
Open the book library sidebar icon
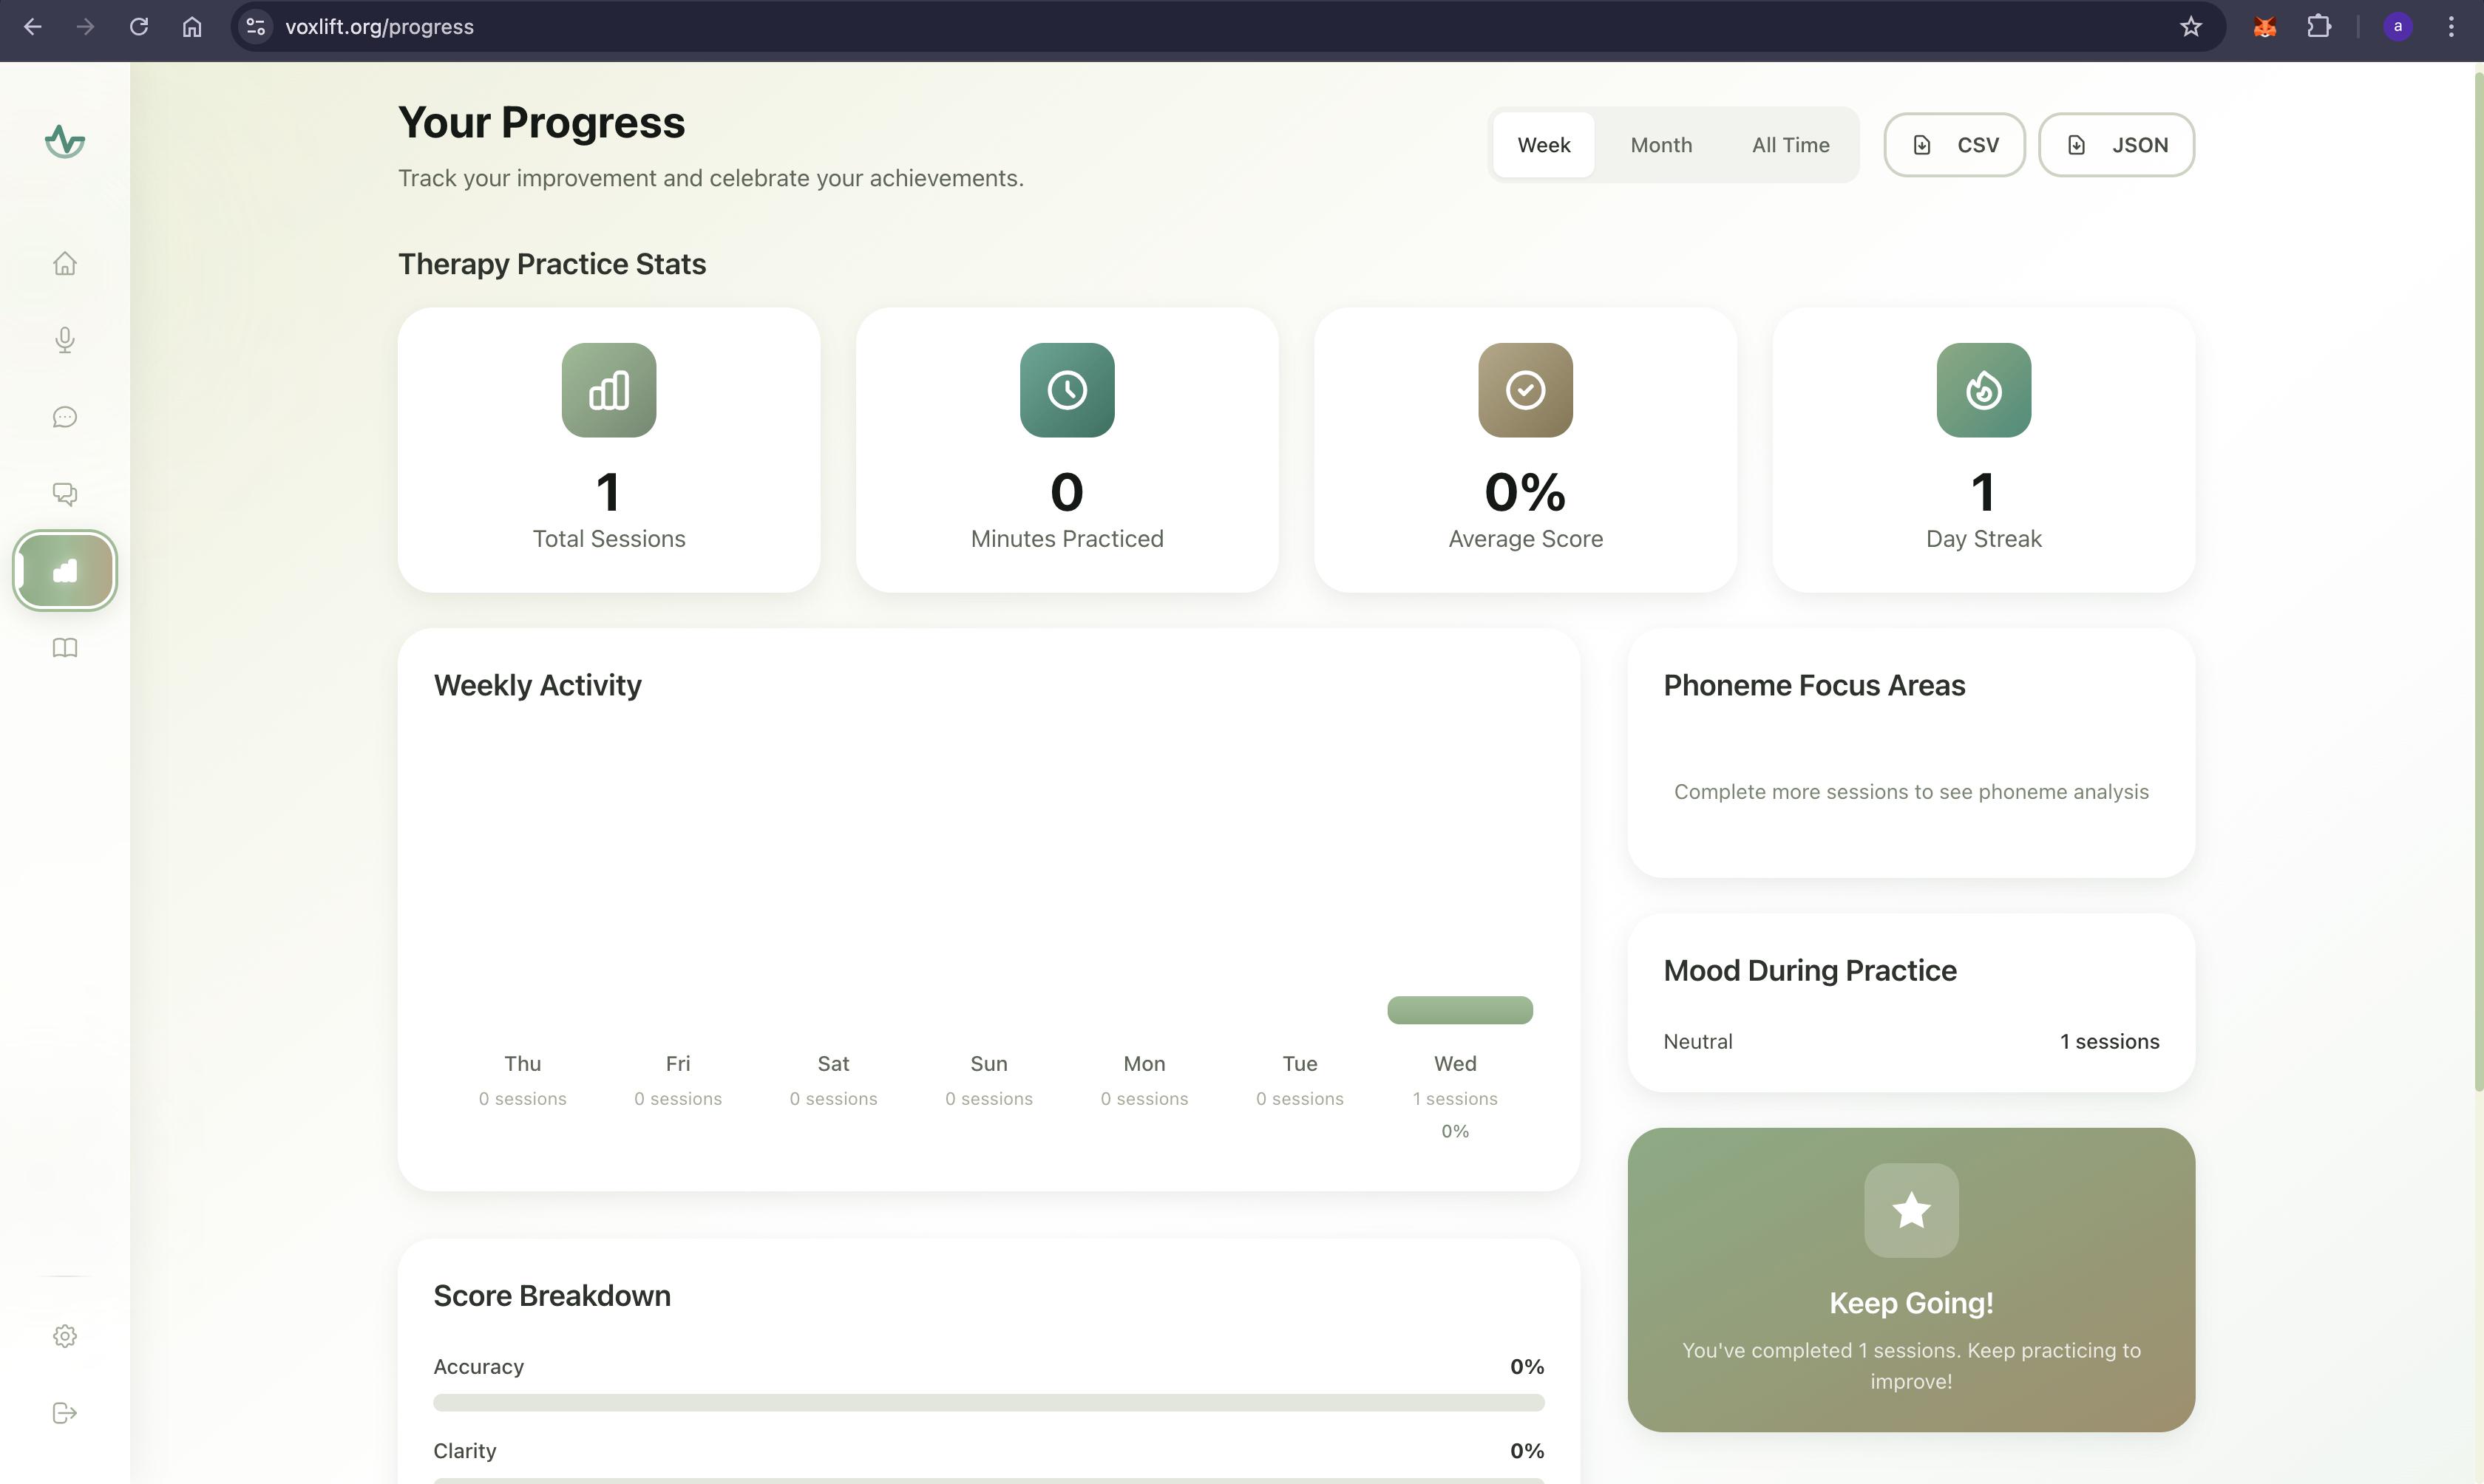pos(65,648)
